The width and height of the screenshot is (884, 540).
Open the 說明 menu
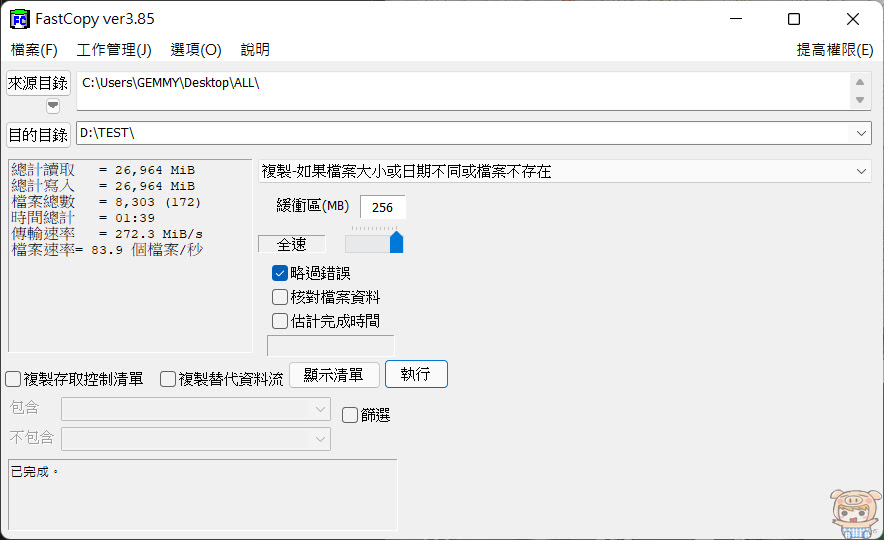255,50
